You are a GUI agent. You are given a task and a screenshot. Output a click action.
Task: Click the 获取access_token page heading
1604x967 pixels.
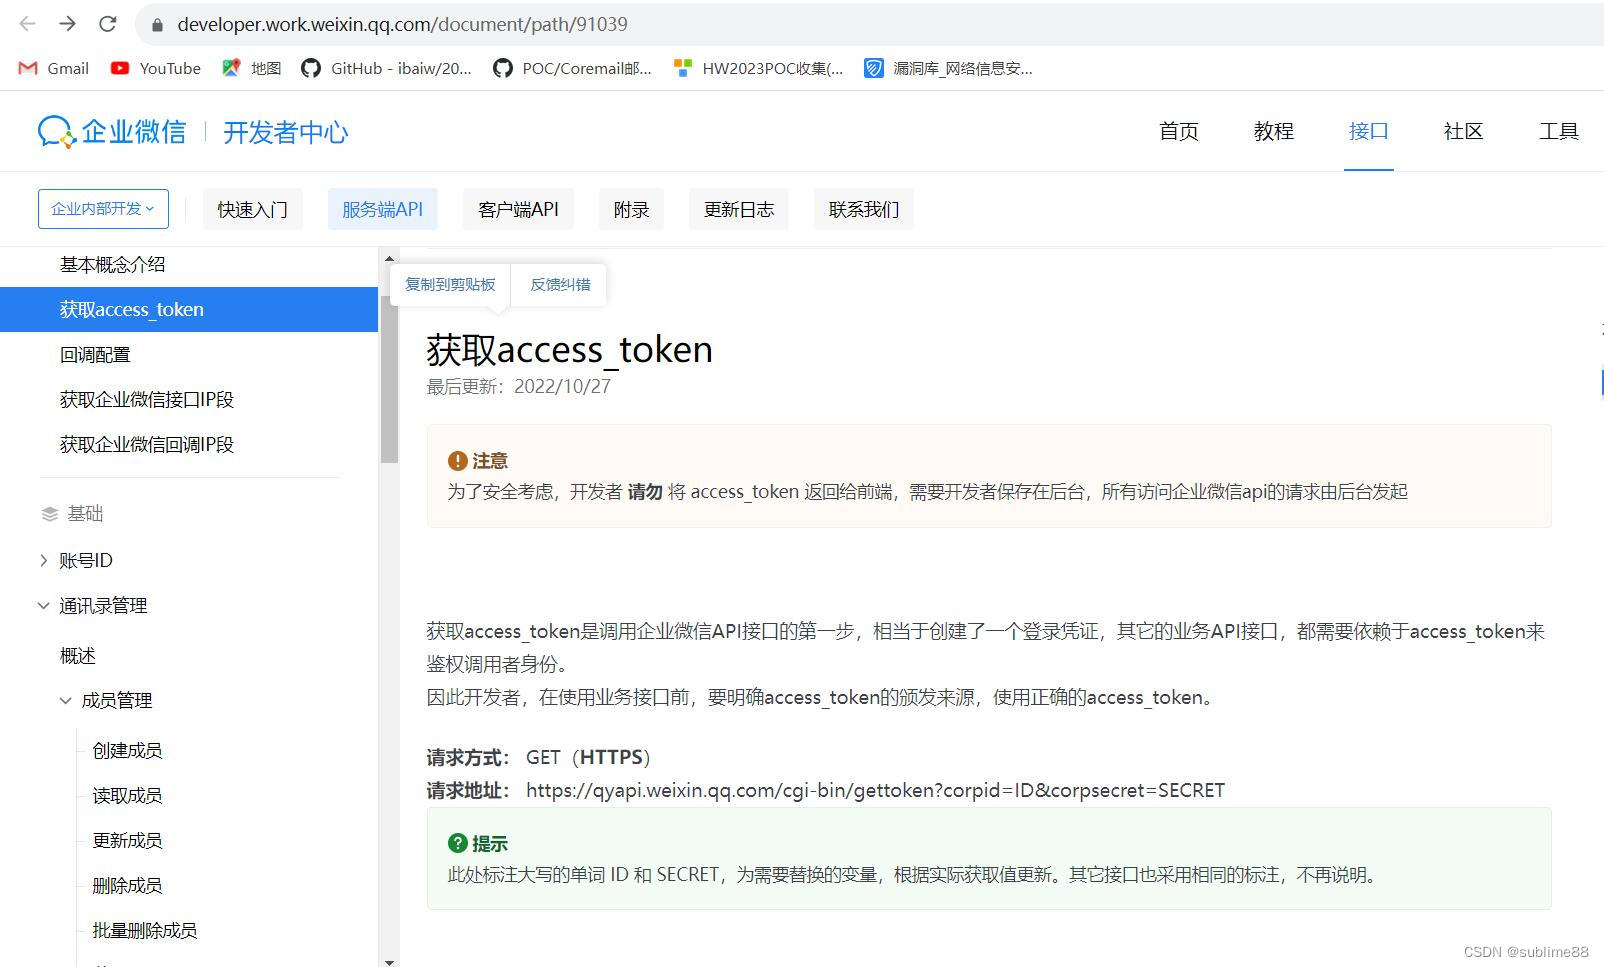point(569,349)
